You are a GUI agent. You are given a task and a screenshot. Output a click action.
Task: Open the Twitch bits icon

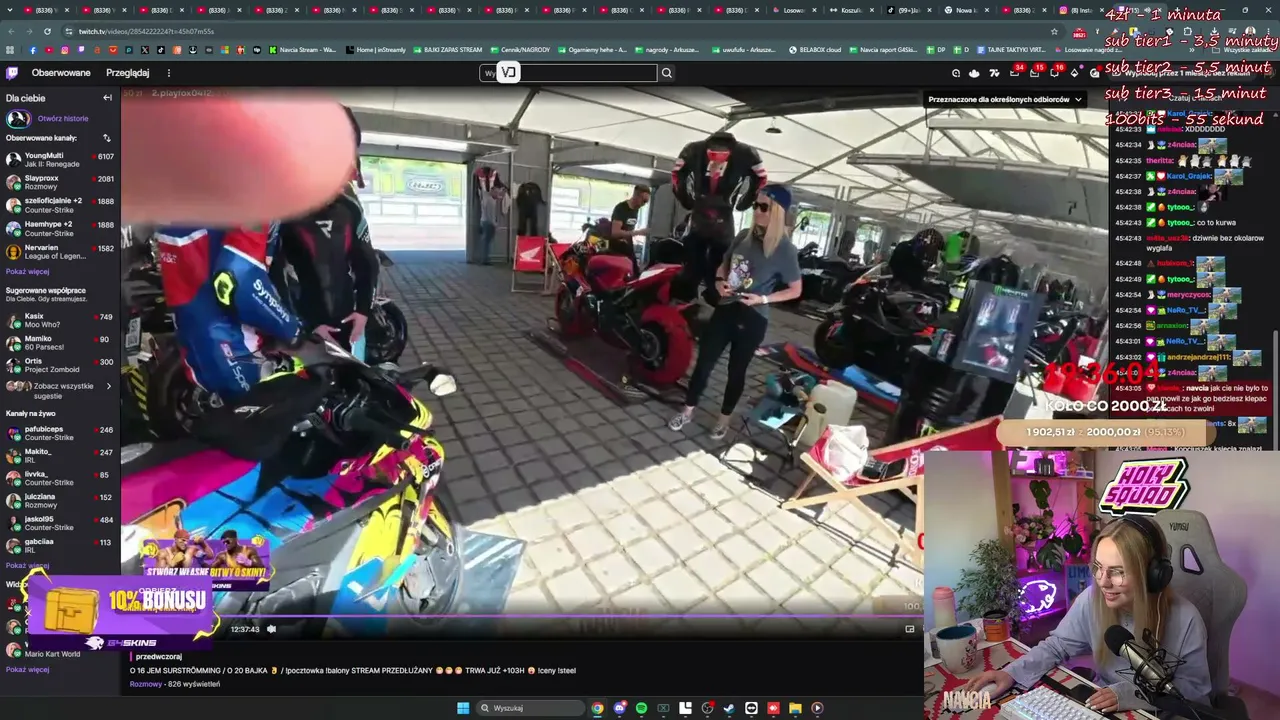point(1075,73)
